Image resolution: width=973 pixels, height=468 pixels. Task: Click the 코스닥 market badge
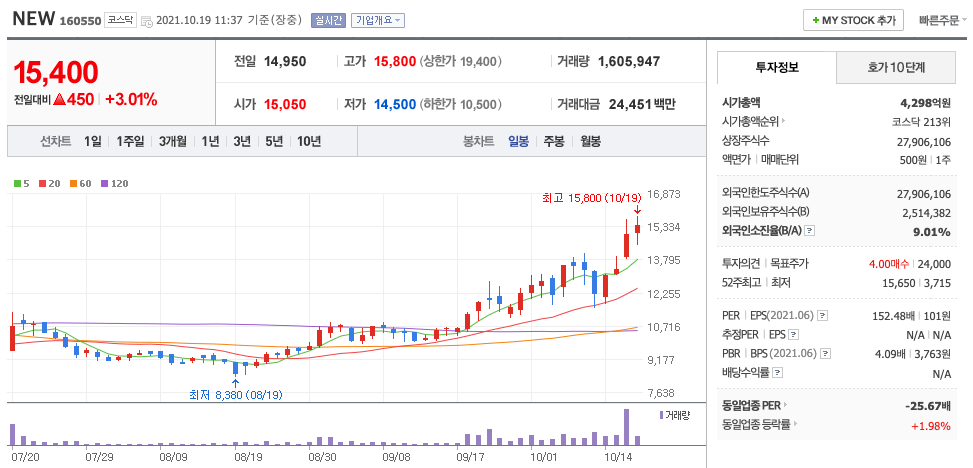120,20
